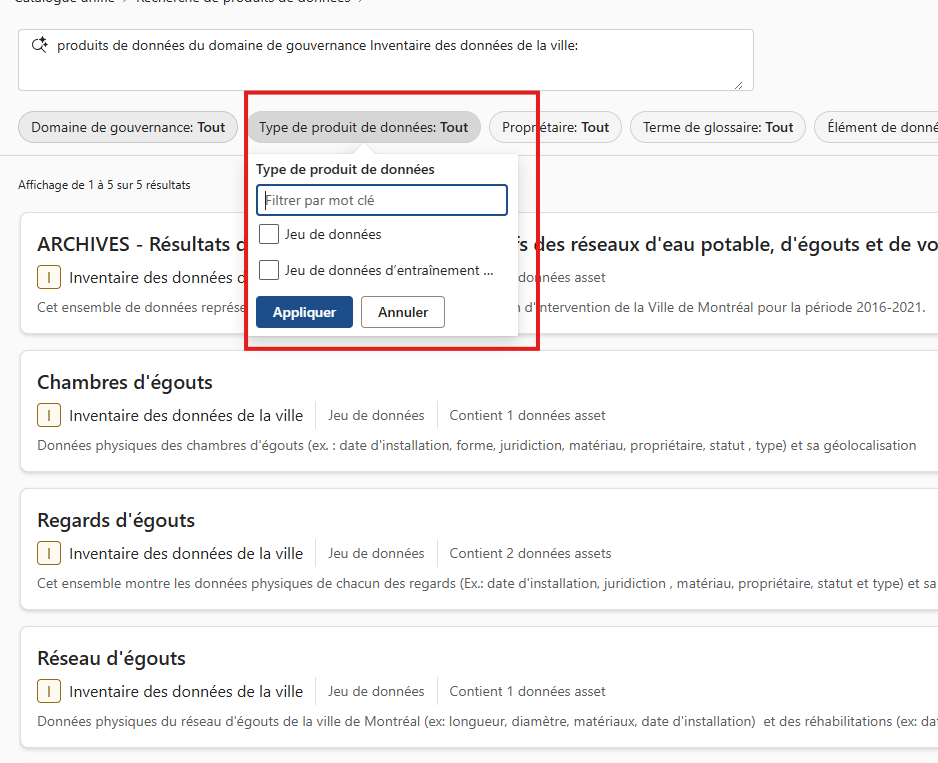The width and height of the screenshot is (938, 763).
Task: Click the Réseau d'égouts description text
Action: click(x=487, y=721)
